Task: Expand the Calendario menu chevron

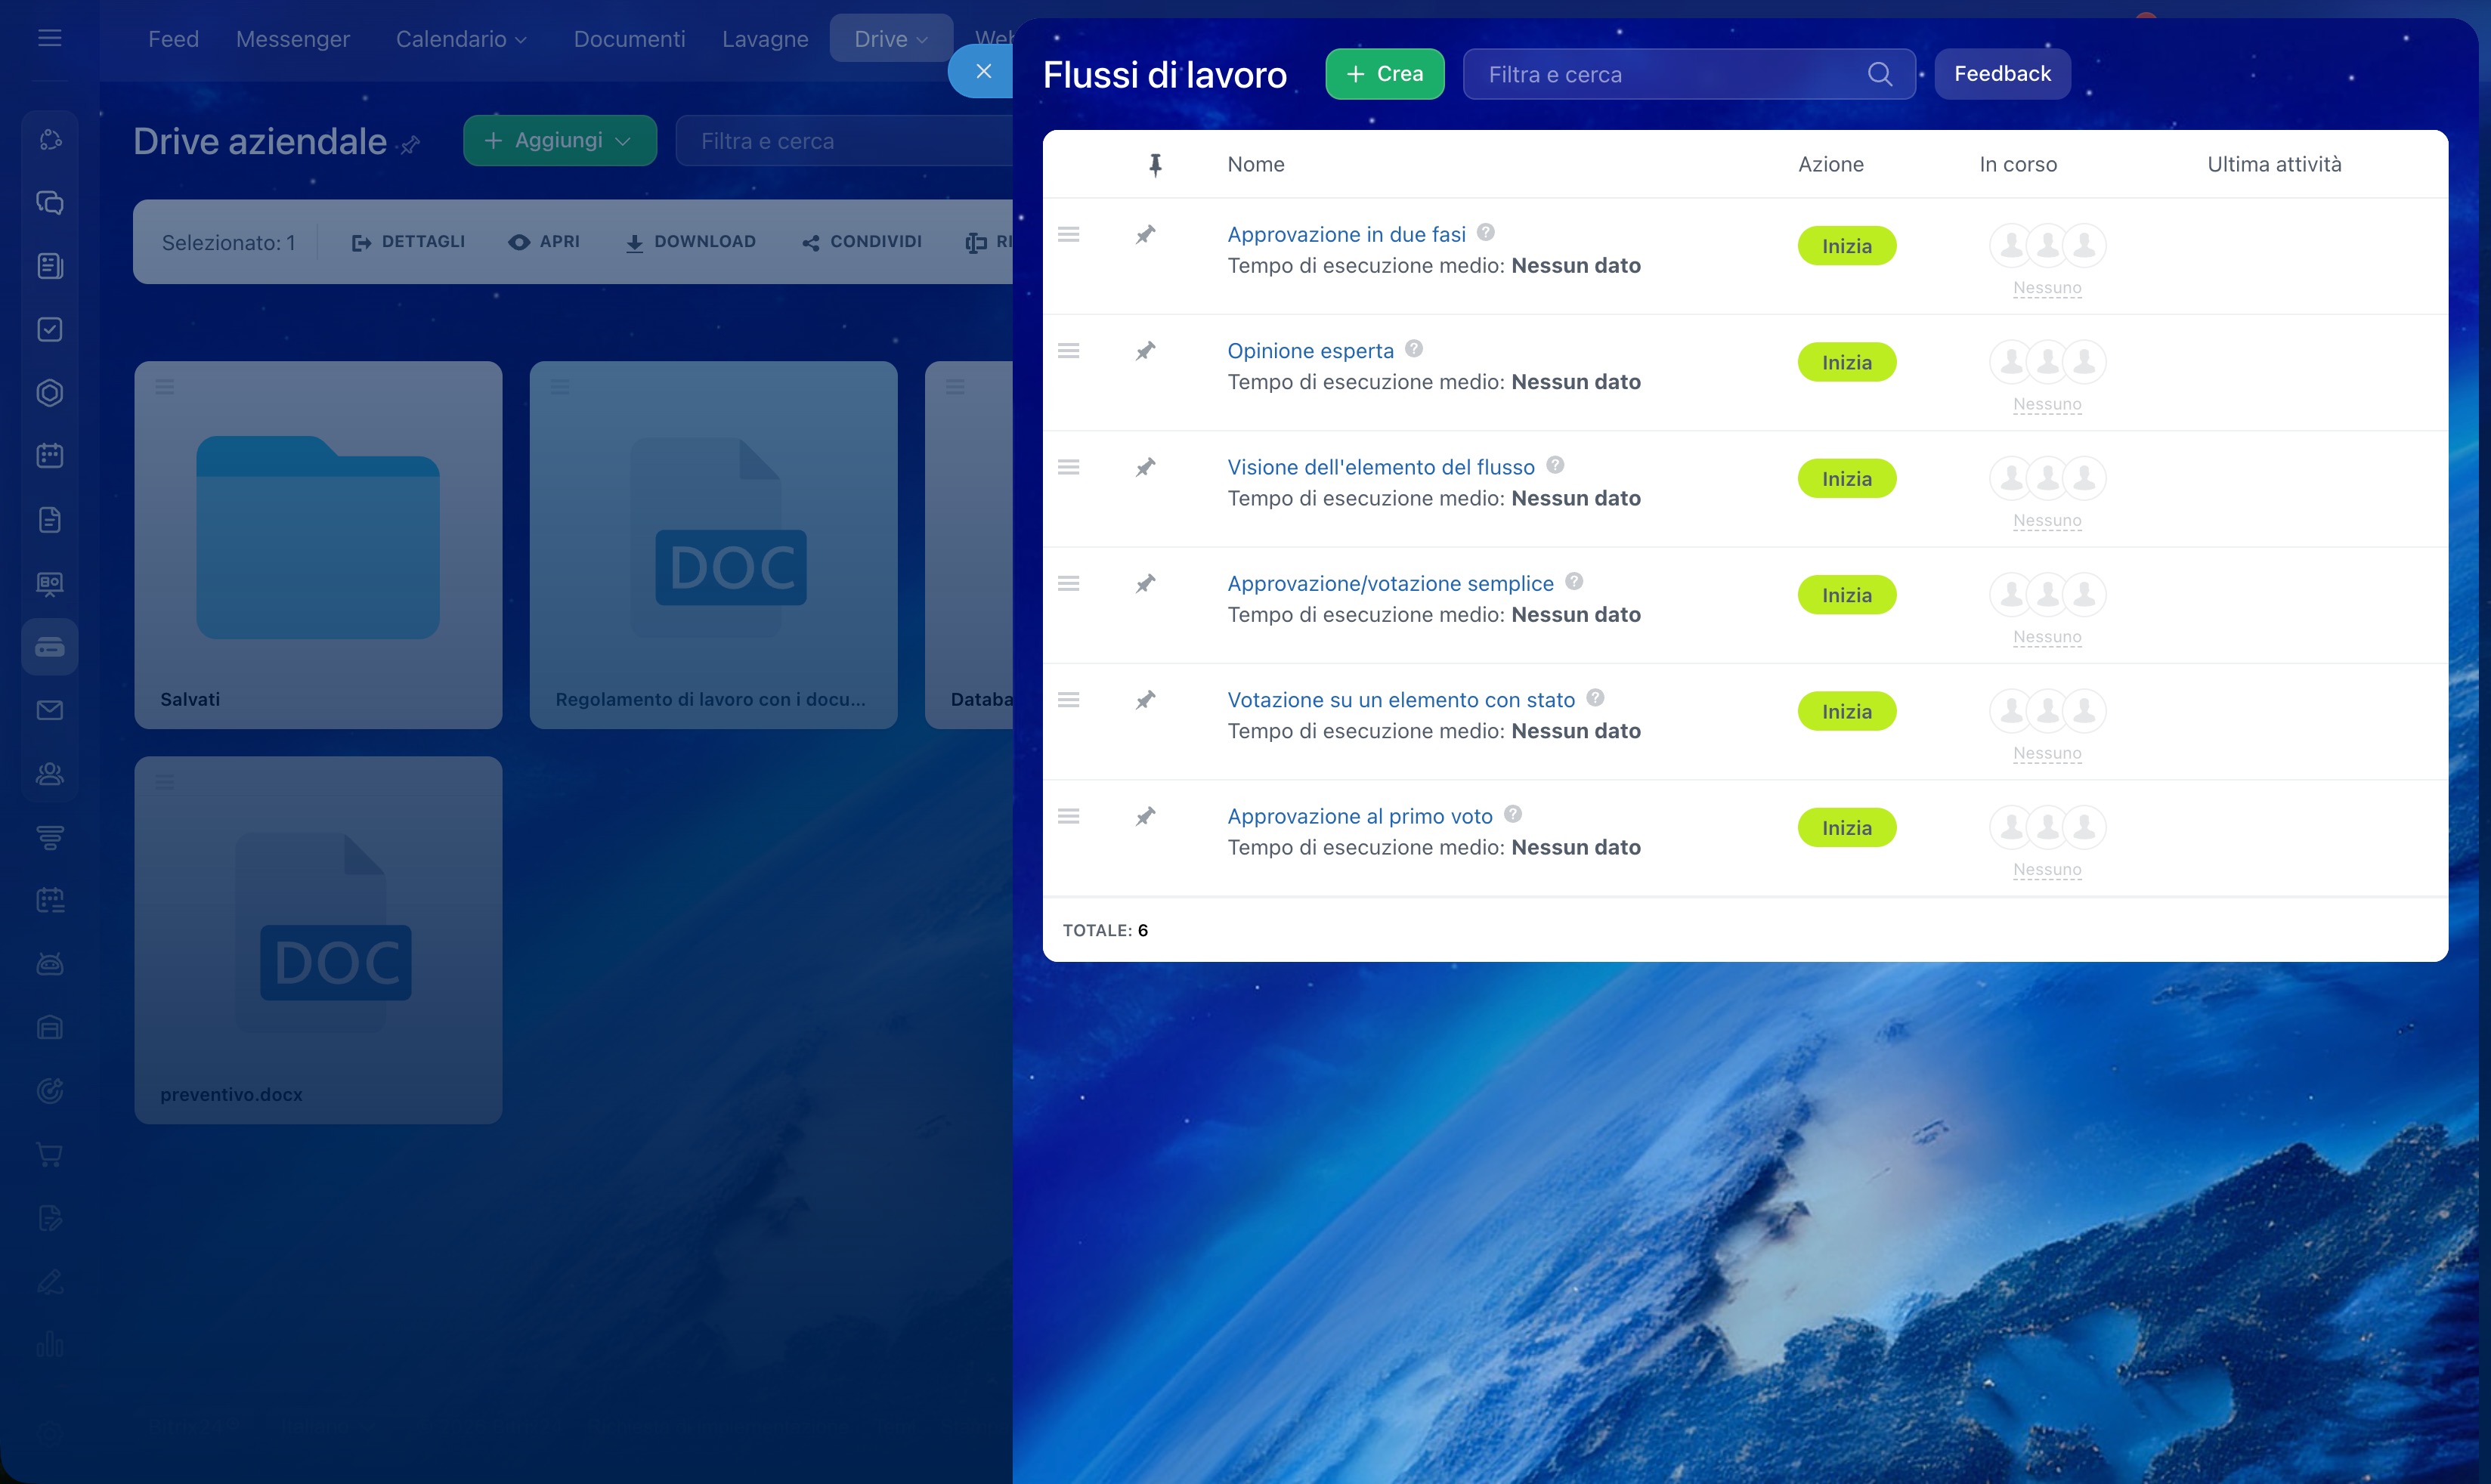Action: tap(521, 40)
